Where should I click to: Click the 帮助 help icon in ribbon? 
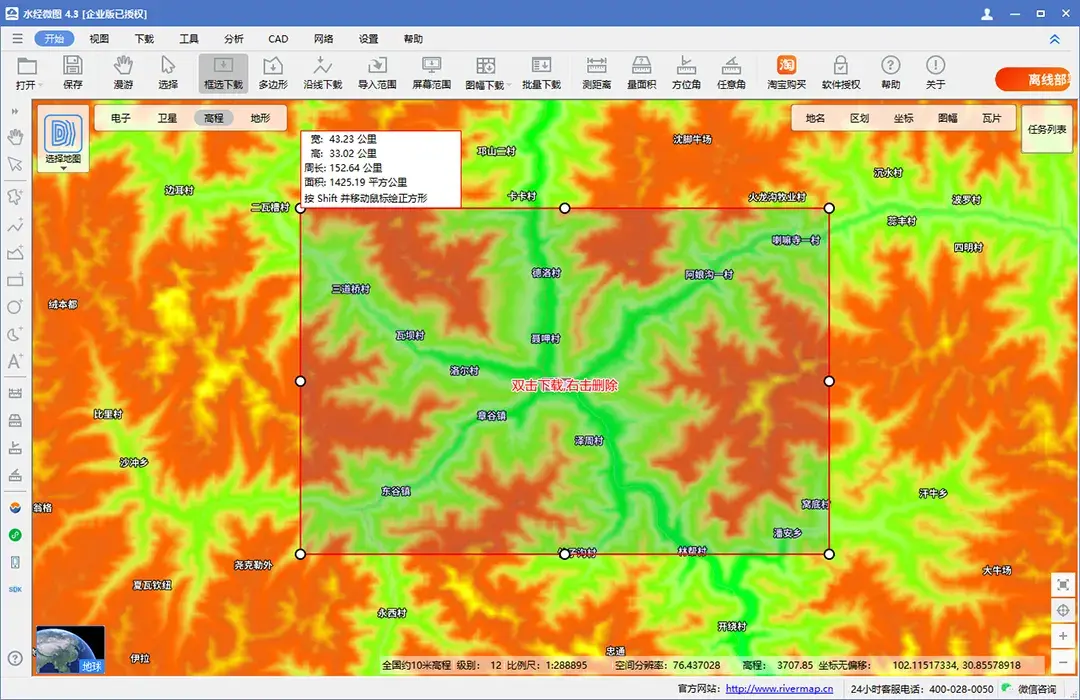[891, 73]
